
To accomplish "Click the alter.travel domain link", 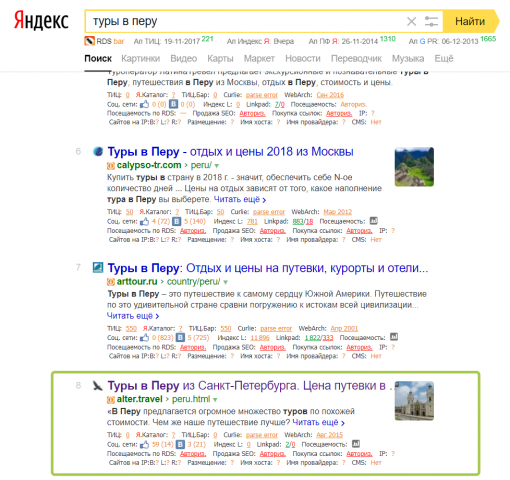I will click(x=140, y=399).
